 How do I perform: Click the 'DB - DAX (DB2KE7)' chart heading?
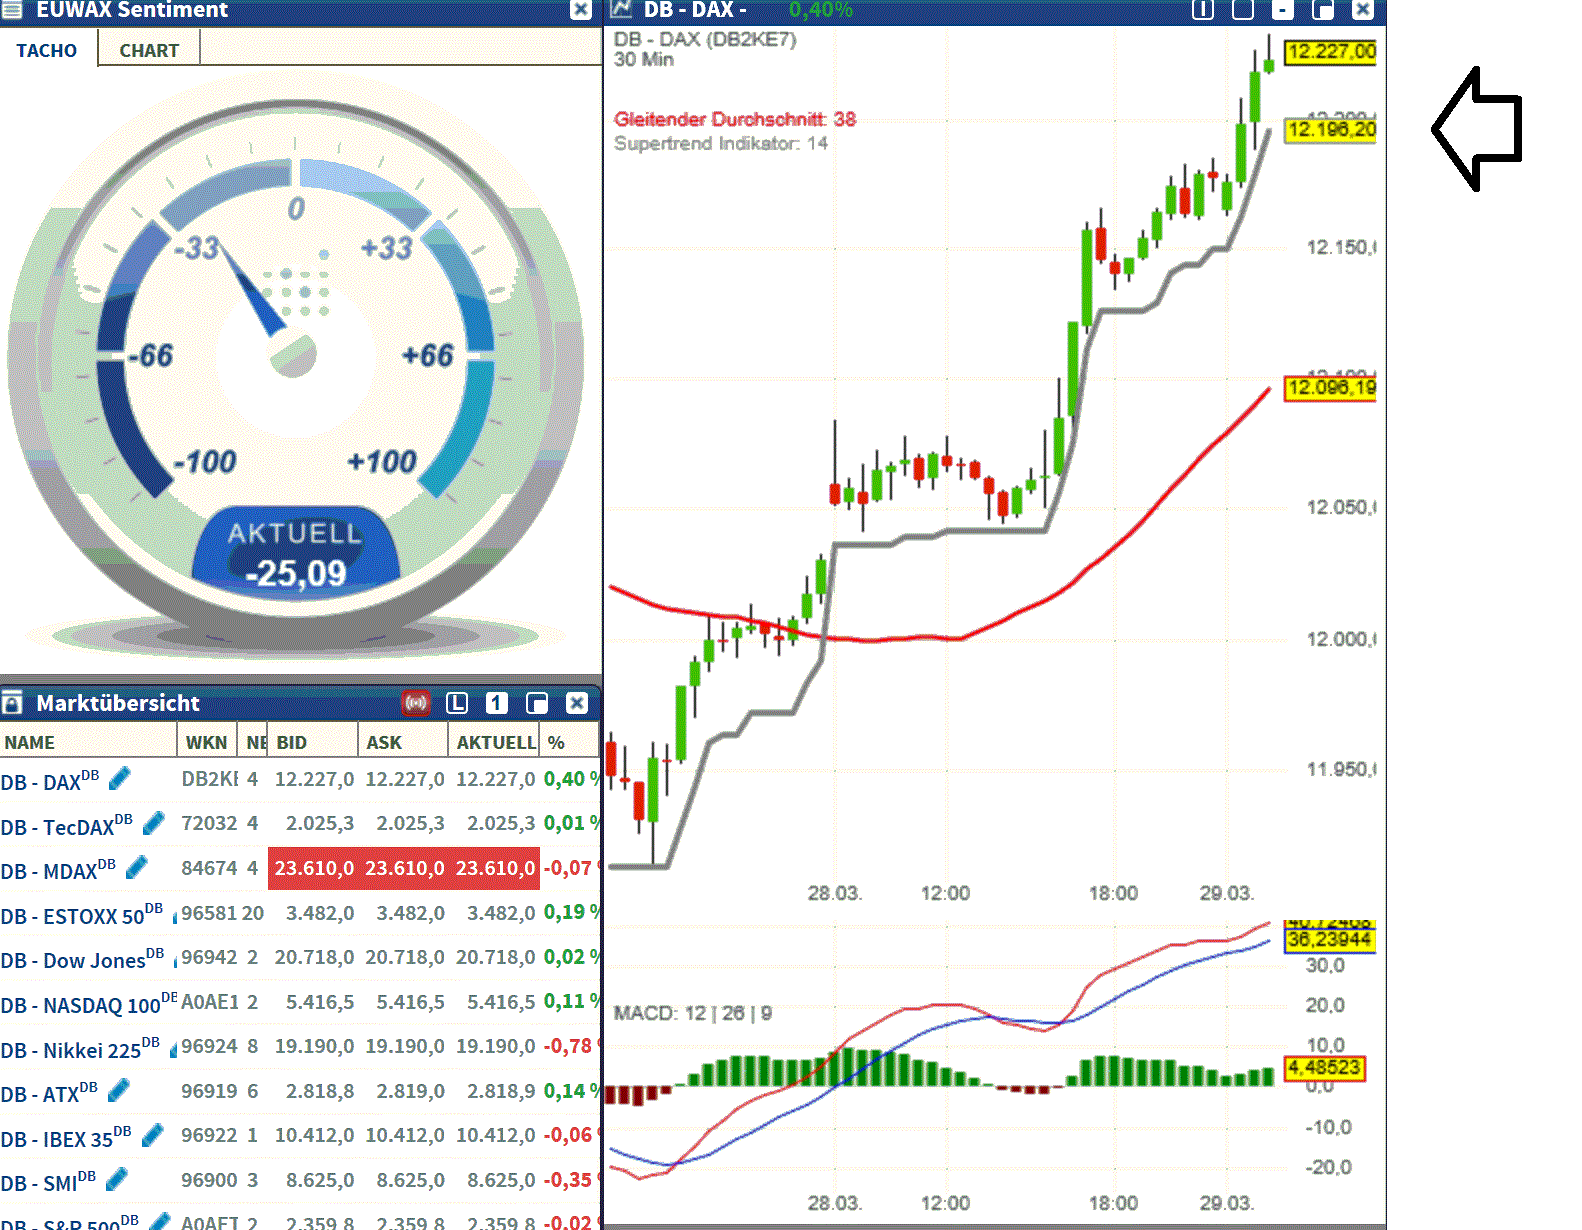(705, 39)
